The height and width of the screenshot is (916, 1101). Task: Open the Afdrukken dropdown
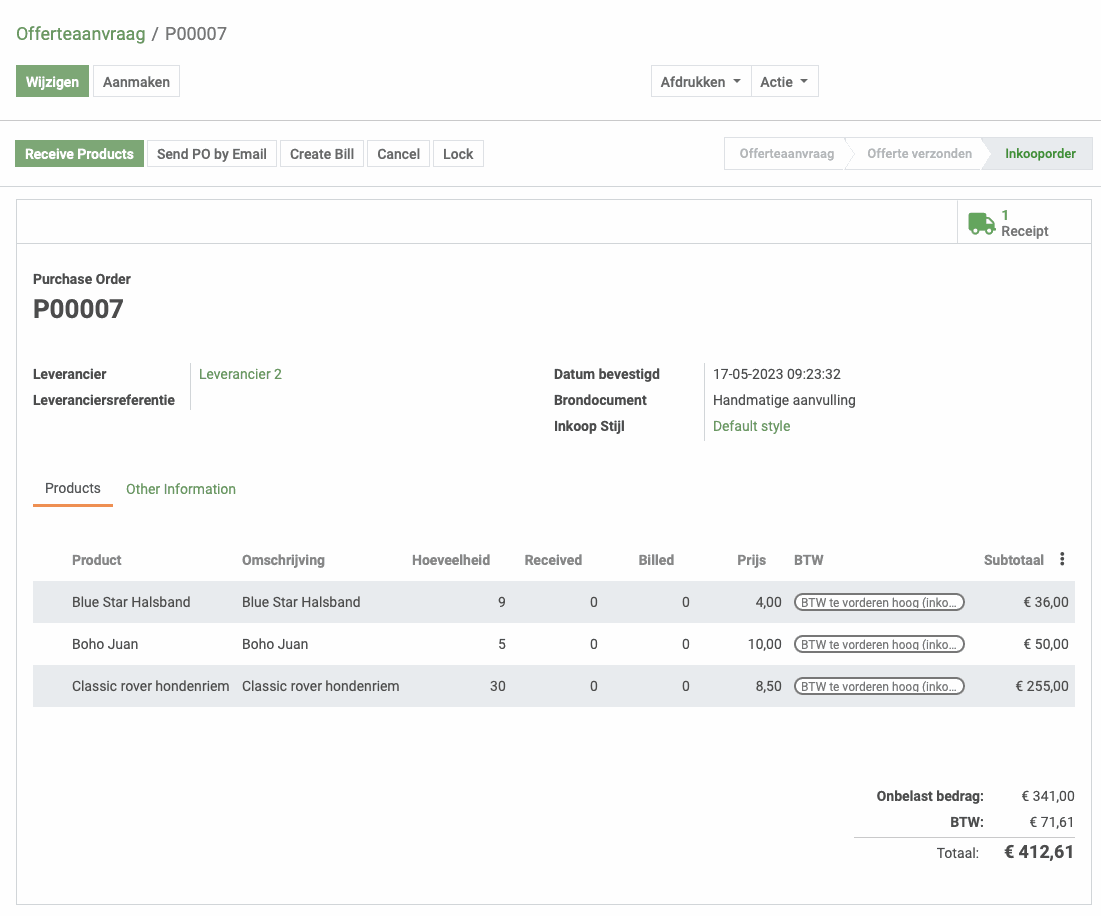click(x=701, y=81)
